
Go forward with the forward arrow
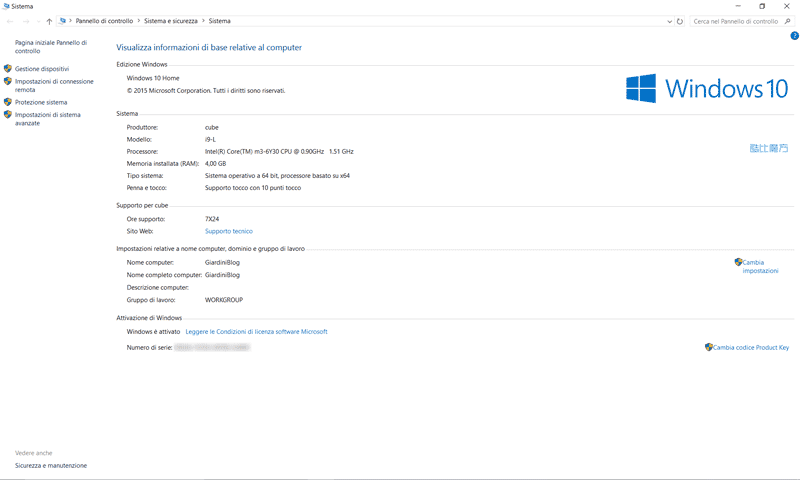(26, 21)
